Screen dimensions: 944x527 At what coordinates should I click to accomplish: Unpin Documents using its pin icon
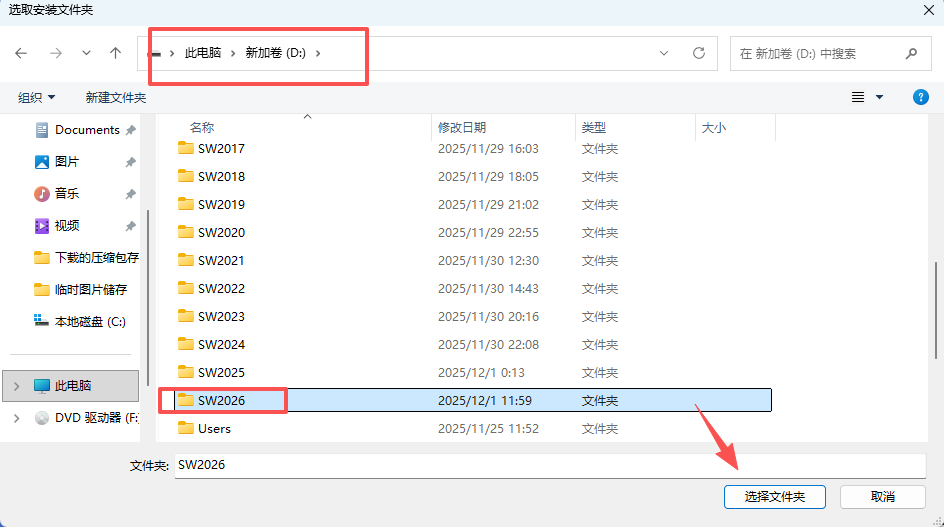point(131,129)
